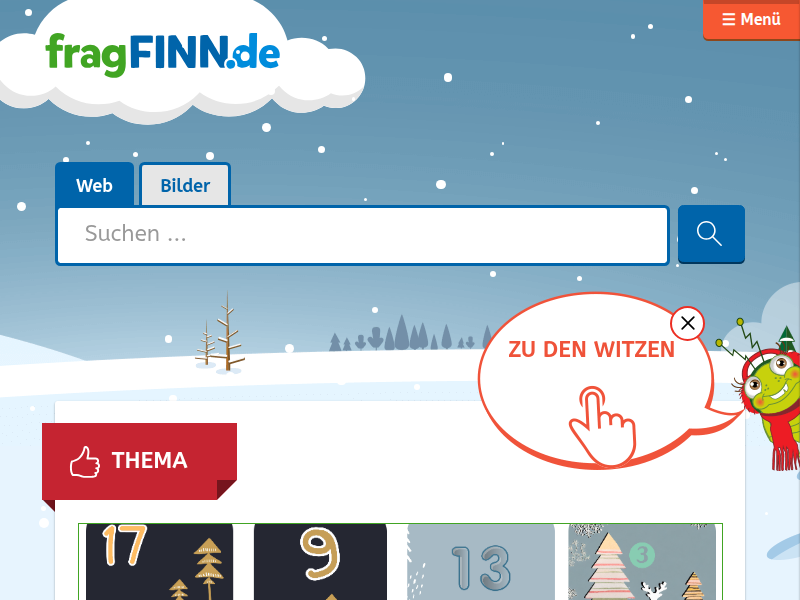The image size is (800, 600).
Task: Select the Web search tab
Action: click(94, 185)
